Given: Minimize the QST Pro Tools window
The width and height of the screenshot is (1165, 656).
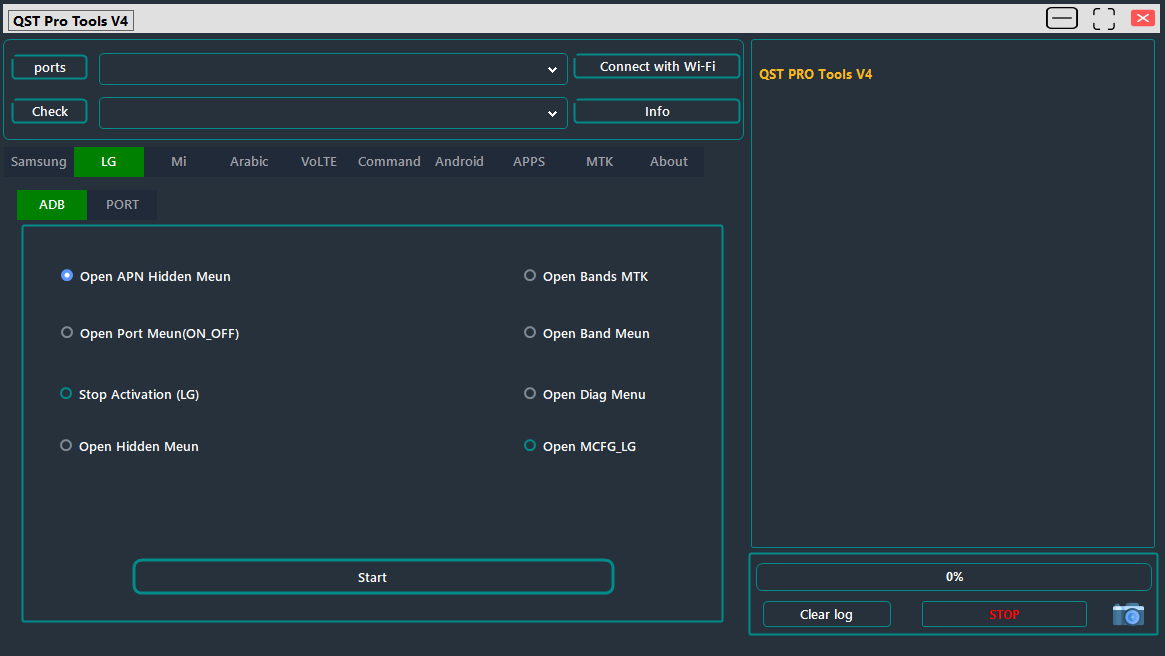Looking at the screenshot, I should pos(1061,18).
